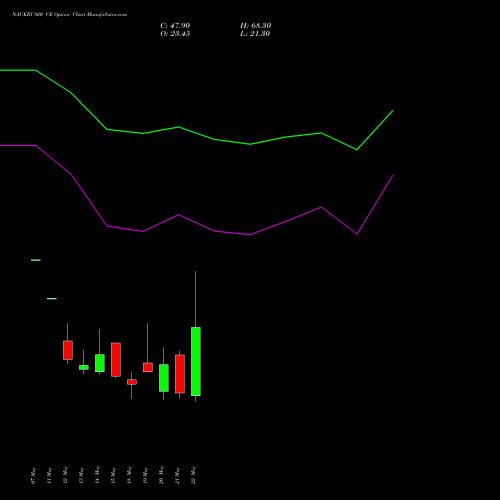500x500 pixels.
Task: Click the 15 May date label
Action: point(113,476)
